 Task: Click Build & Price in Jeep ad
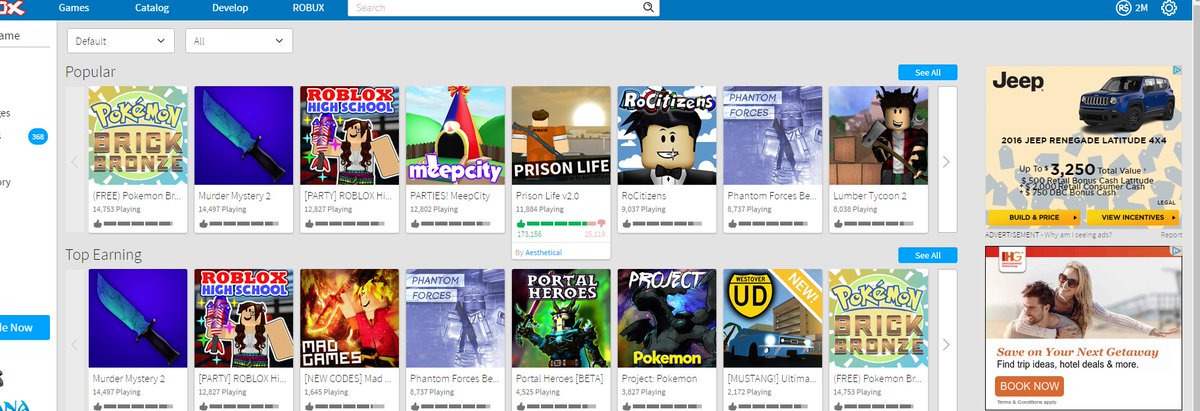1033,216
